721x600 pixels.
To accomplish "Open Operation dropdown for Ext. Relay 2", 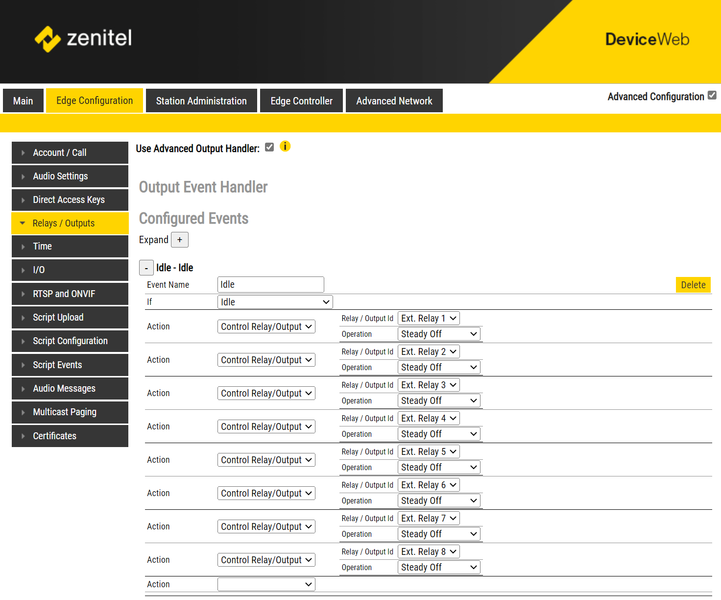I will tap(439, 367).
